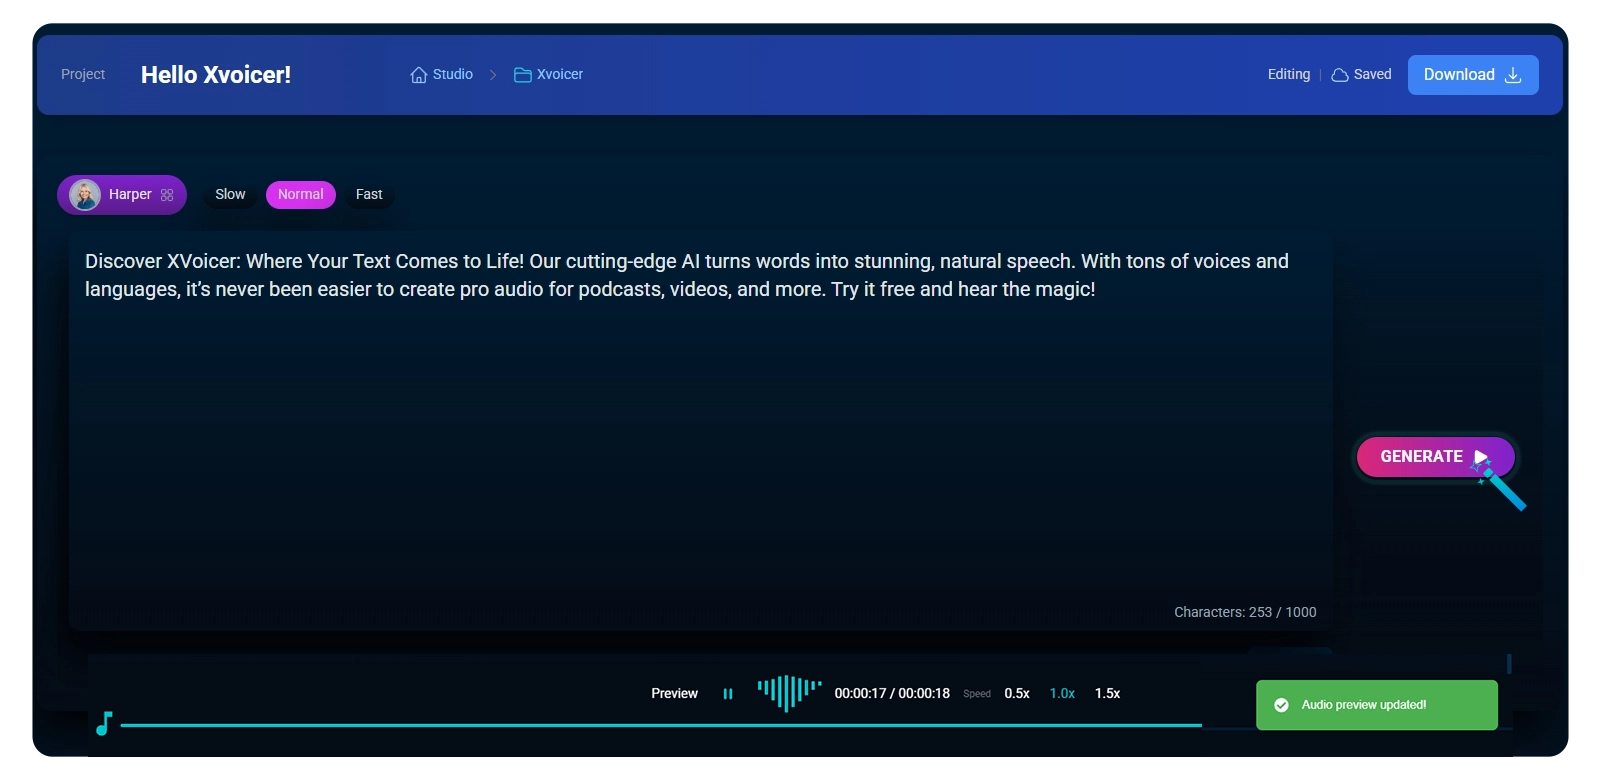This screenshot has width=1602, height=784.
Task: Select Slow speaking pace
Action: pos(230,195)
